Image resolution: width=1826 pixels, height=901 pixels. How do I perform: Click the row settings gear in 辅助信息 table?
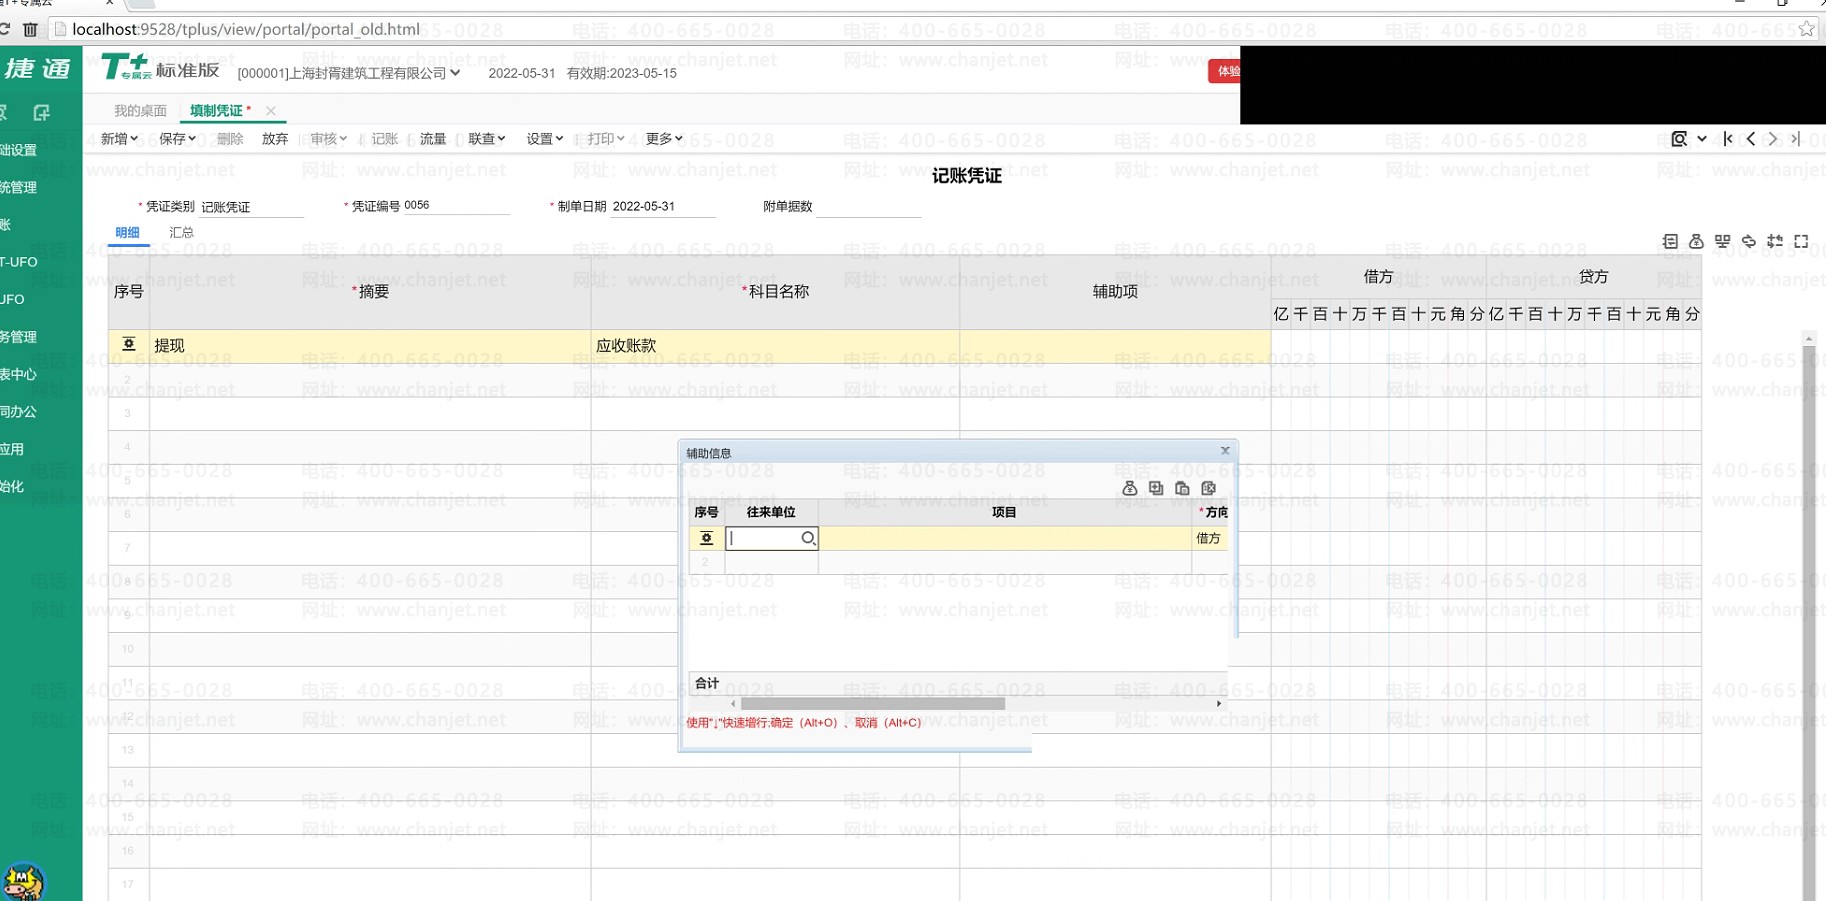pyautogui.click(x=706, y=538)
